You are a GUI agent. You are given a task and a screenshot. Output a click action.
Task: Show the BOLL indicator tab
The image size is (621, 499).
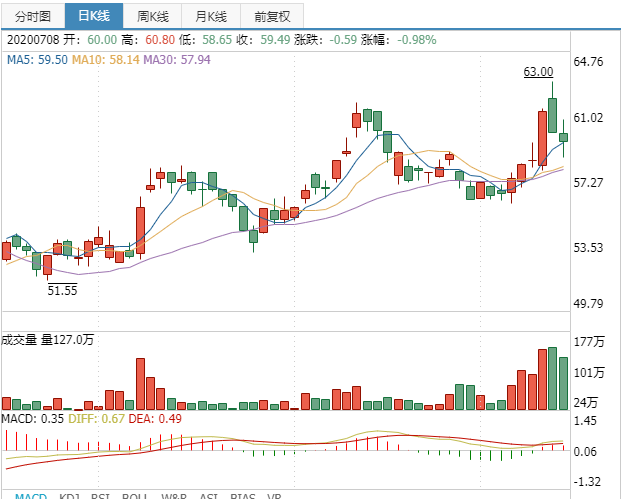coord(134,496)
